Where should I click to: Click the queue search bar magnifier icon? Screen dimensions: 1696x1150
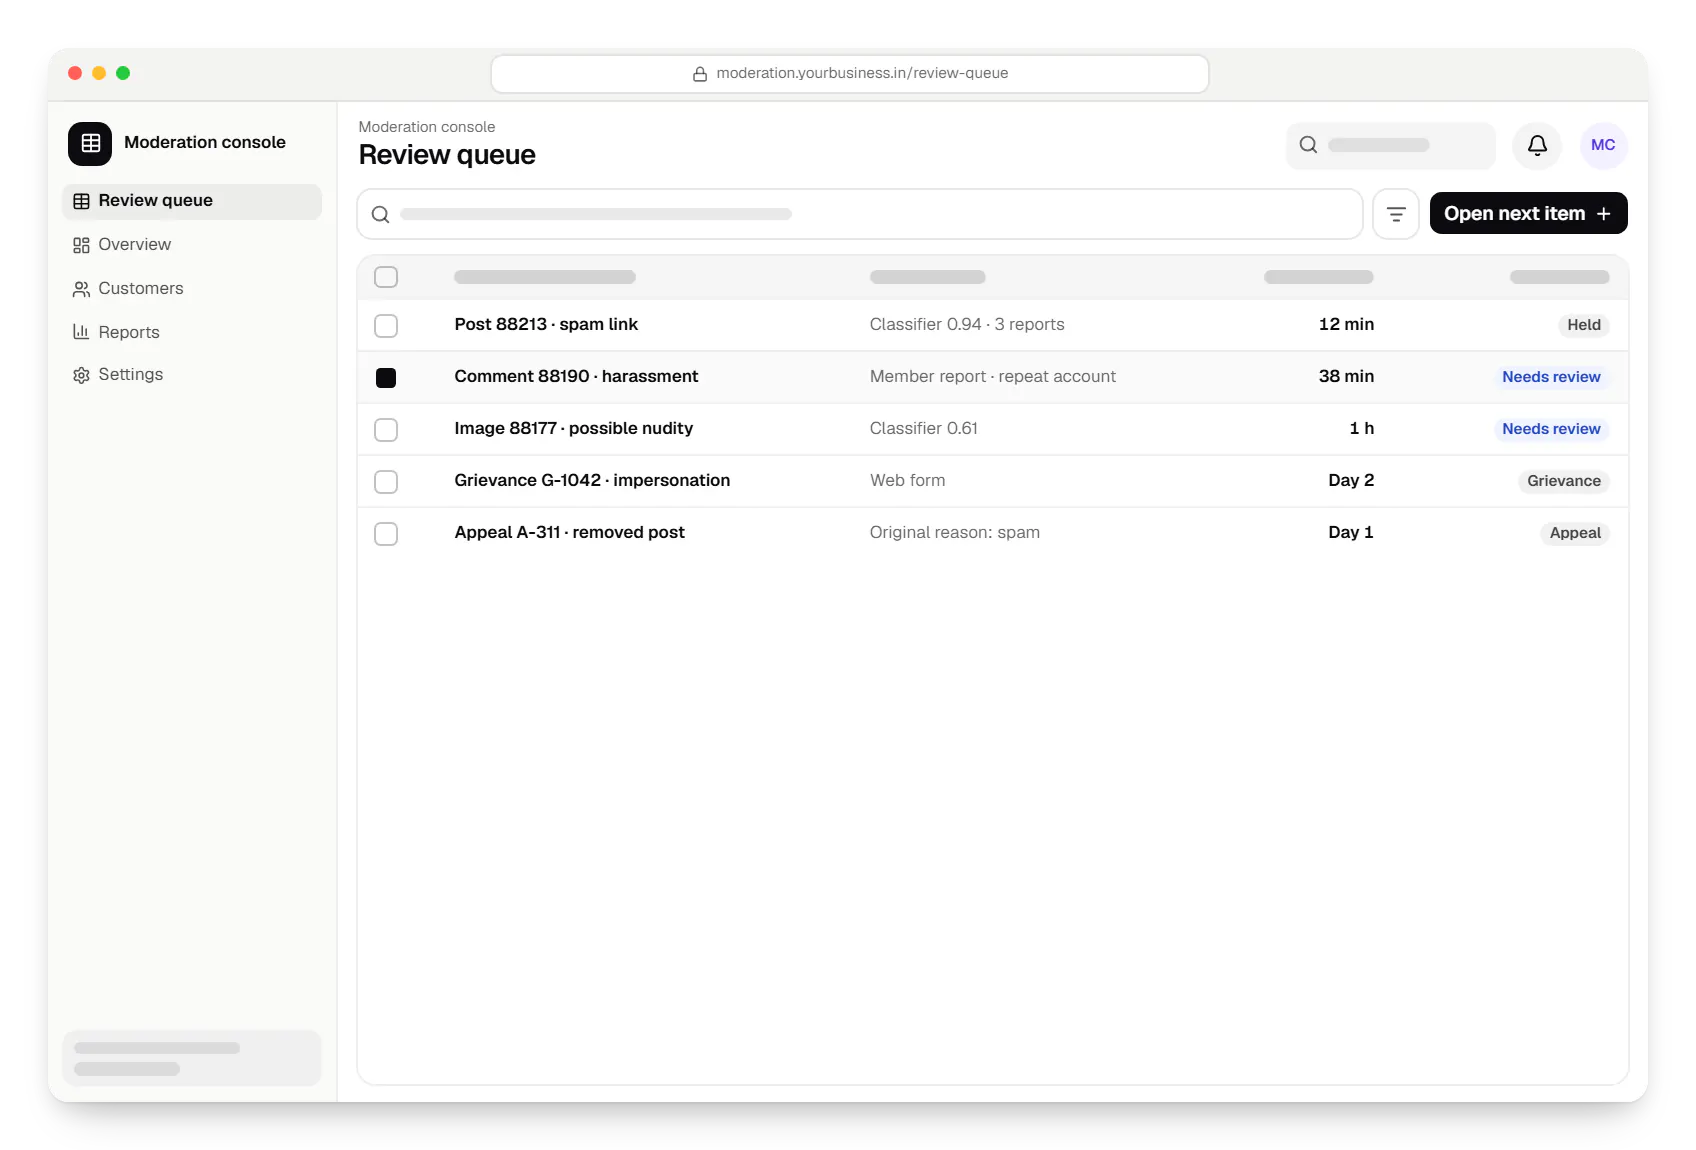(x=381, y=214)
